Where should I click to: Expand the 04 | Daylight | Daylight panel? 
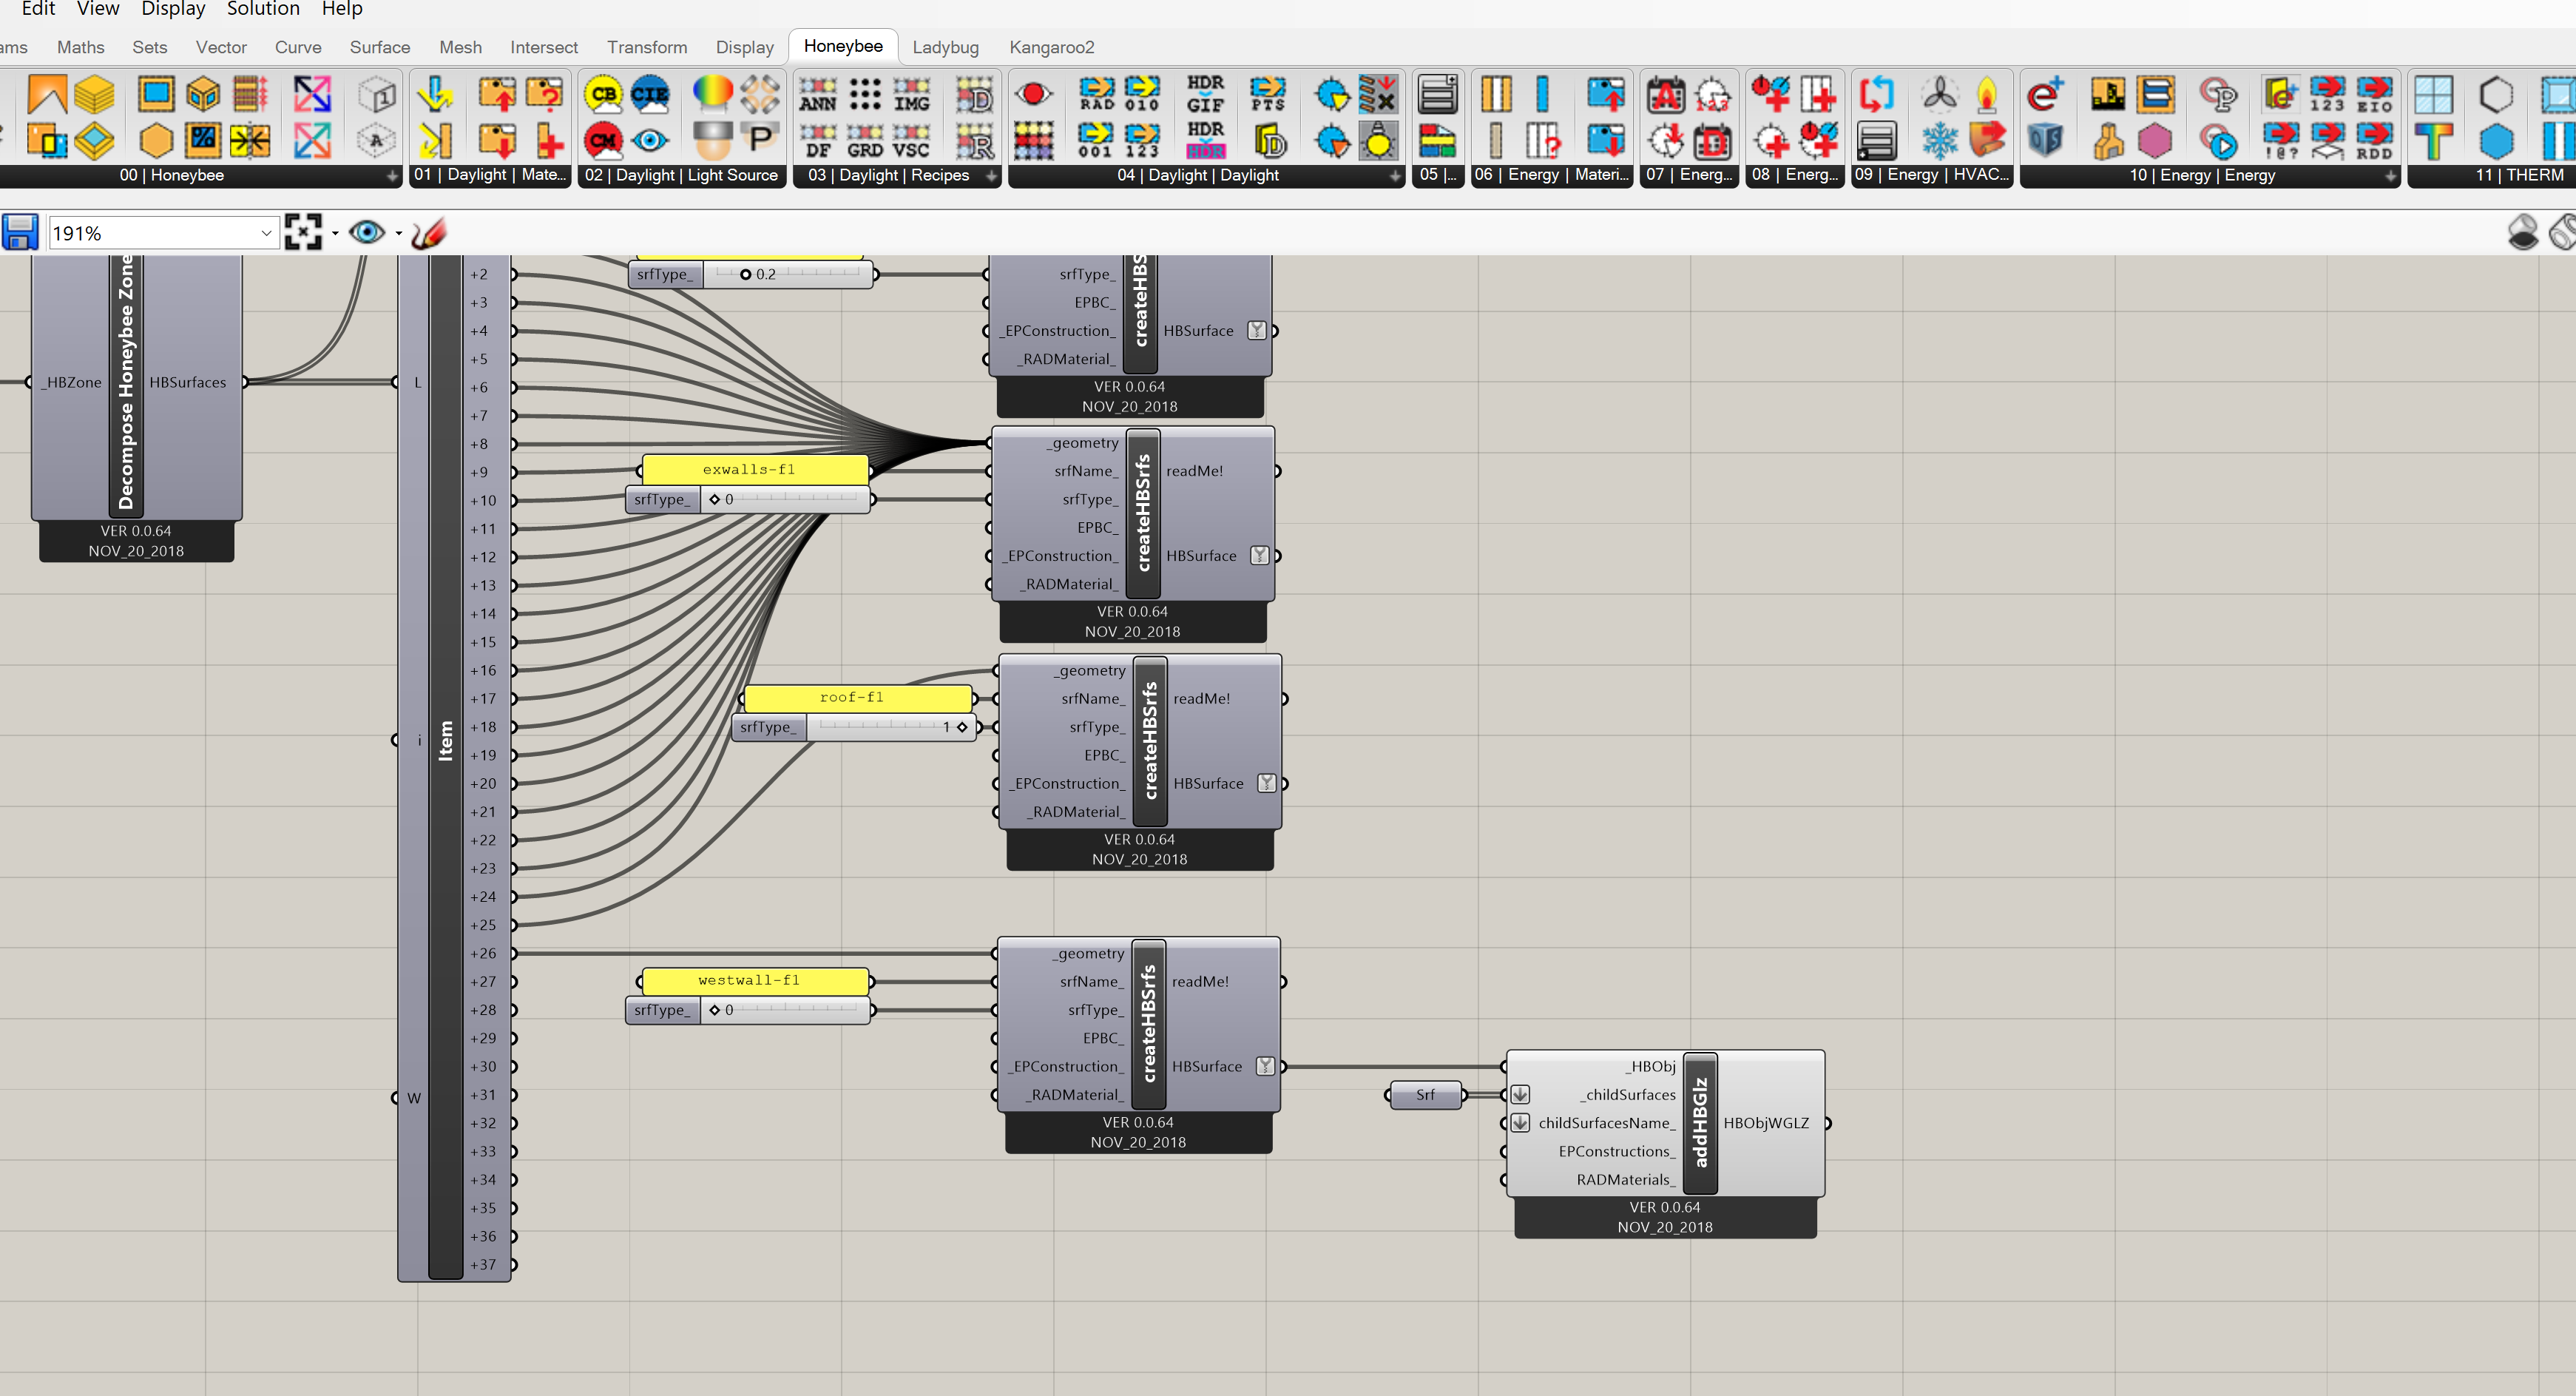[1395, 176]
